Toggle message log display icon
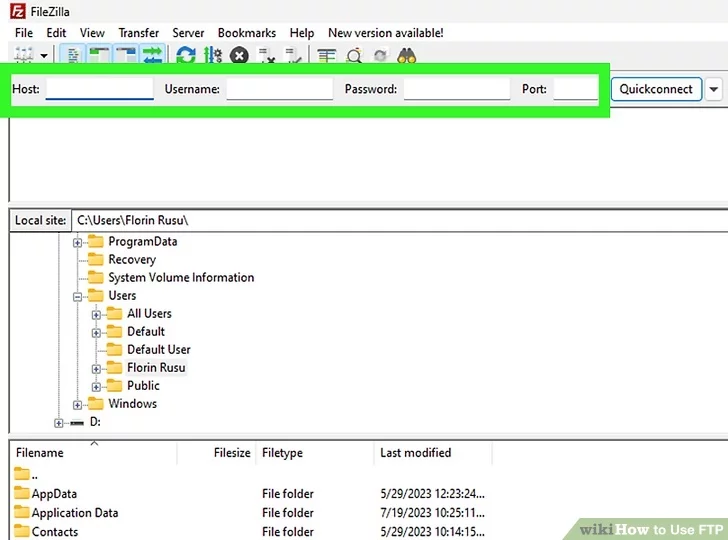The height and width of the screenshot is (540, 728). 73,55
